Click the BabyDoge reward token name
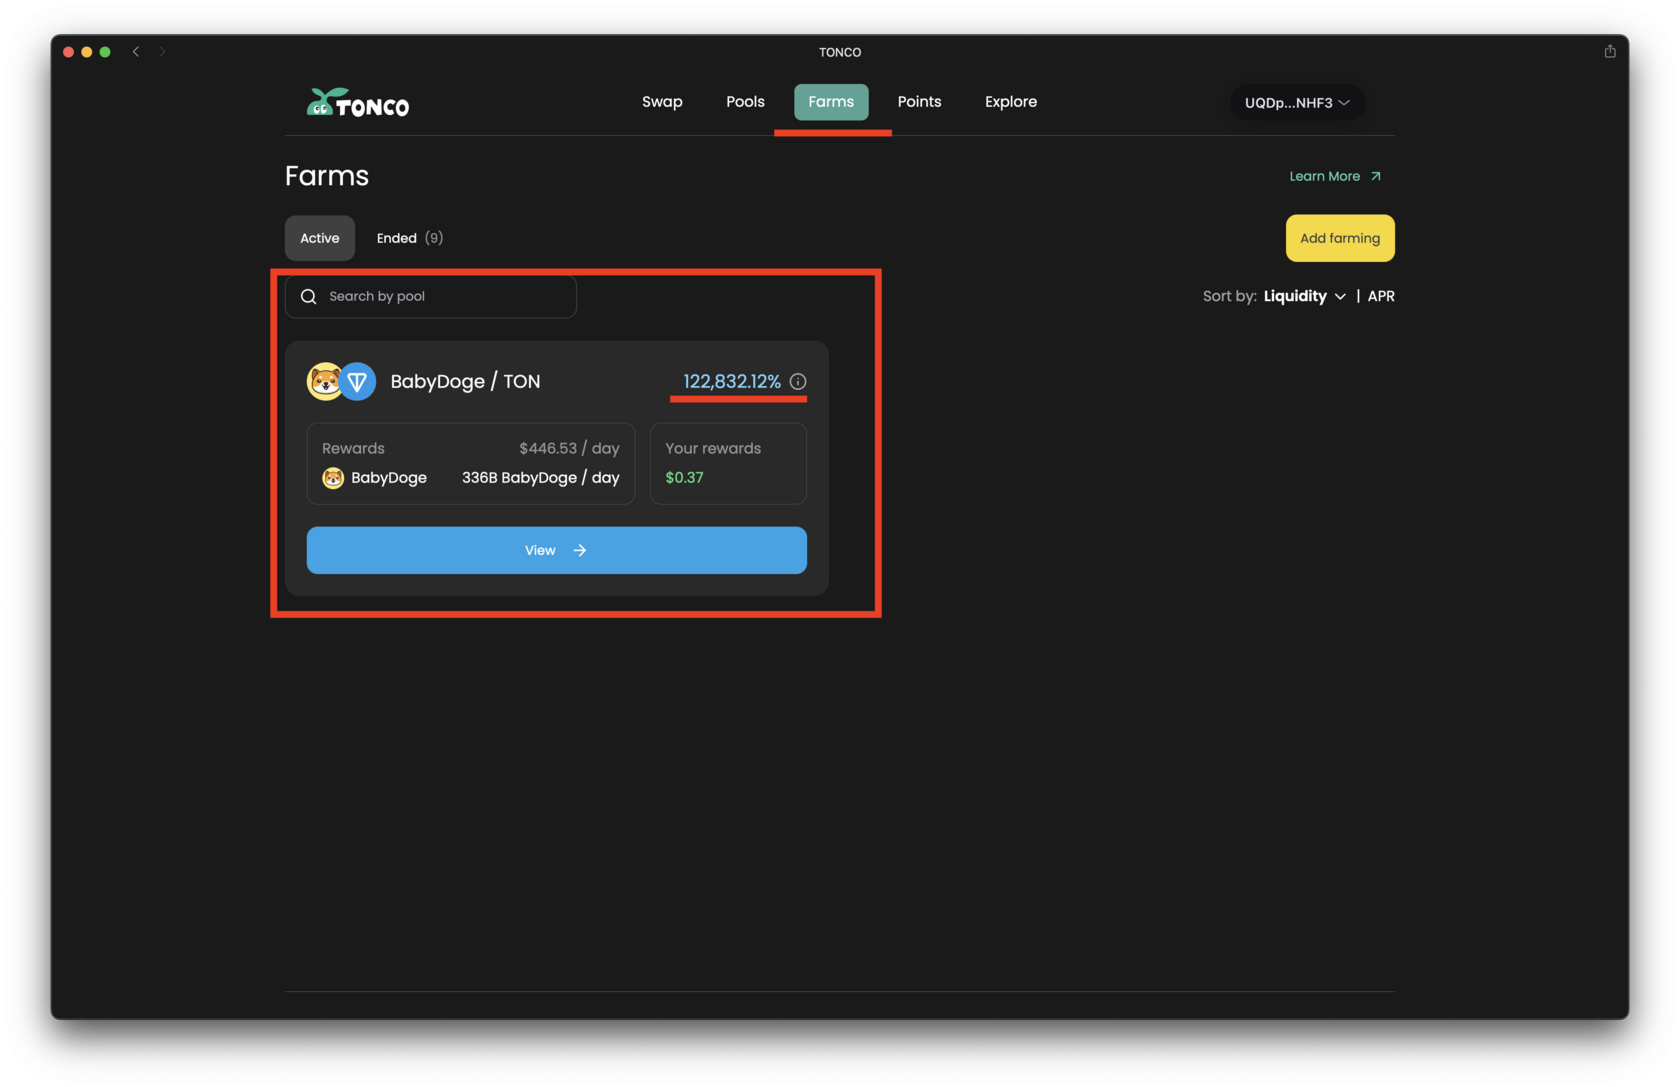 389,478
